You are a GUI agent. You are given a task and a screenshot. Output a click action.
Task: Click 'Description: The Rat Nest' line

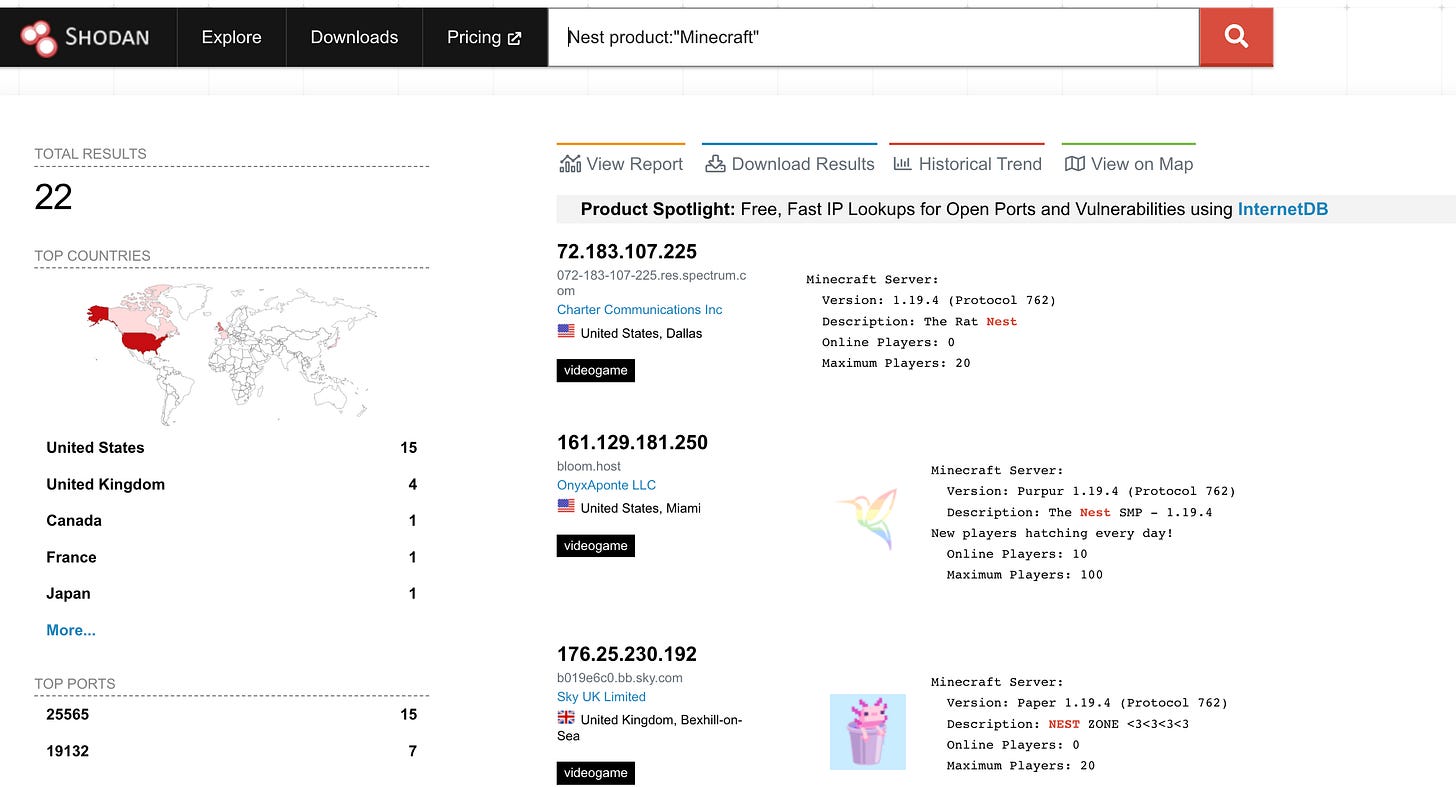pyautogui.click(x=919, y=321)
